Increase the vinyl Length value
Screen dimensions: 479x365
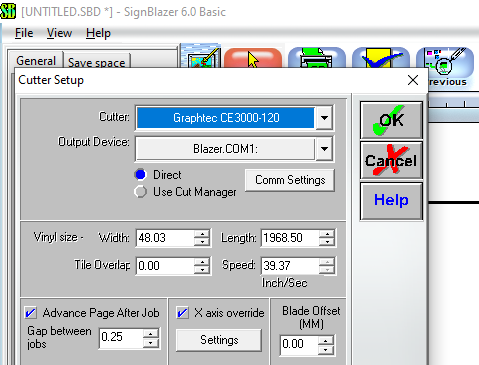327,233
